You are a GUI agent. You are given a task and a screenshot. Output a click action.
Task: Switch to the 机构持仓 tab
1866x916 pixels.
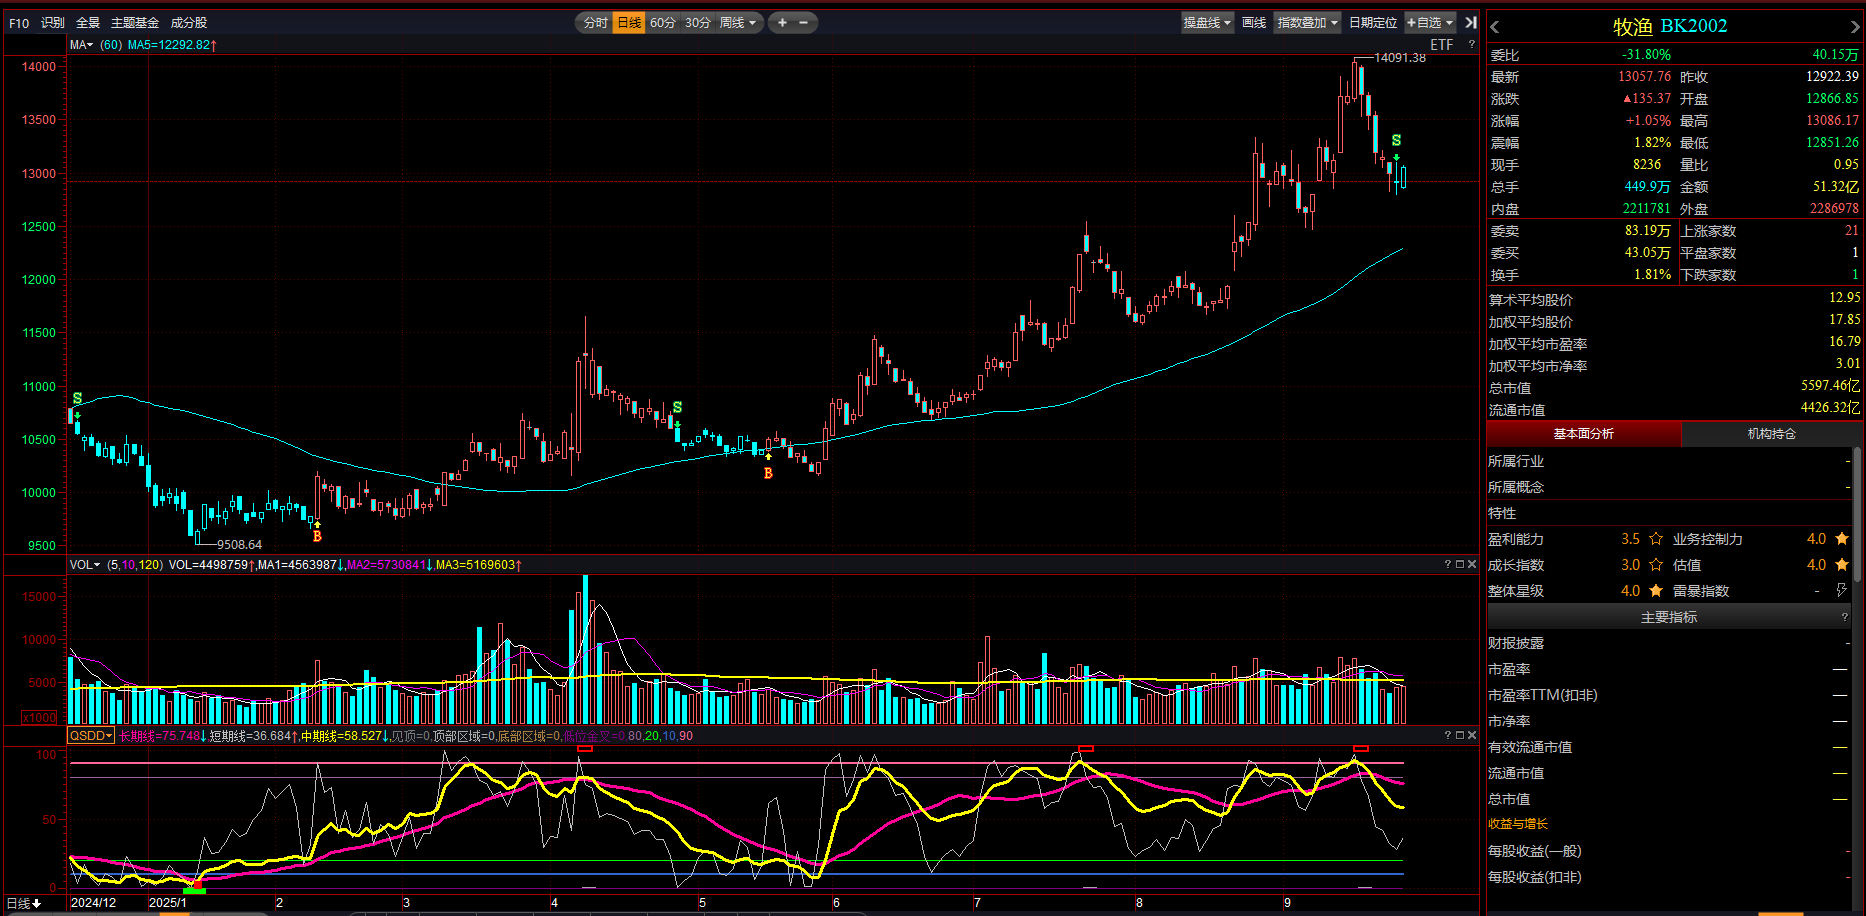pos(1771,434)
